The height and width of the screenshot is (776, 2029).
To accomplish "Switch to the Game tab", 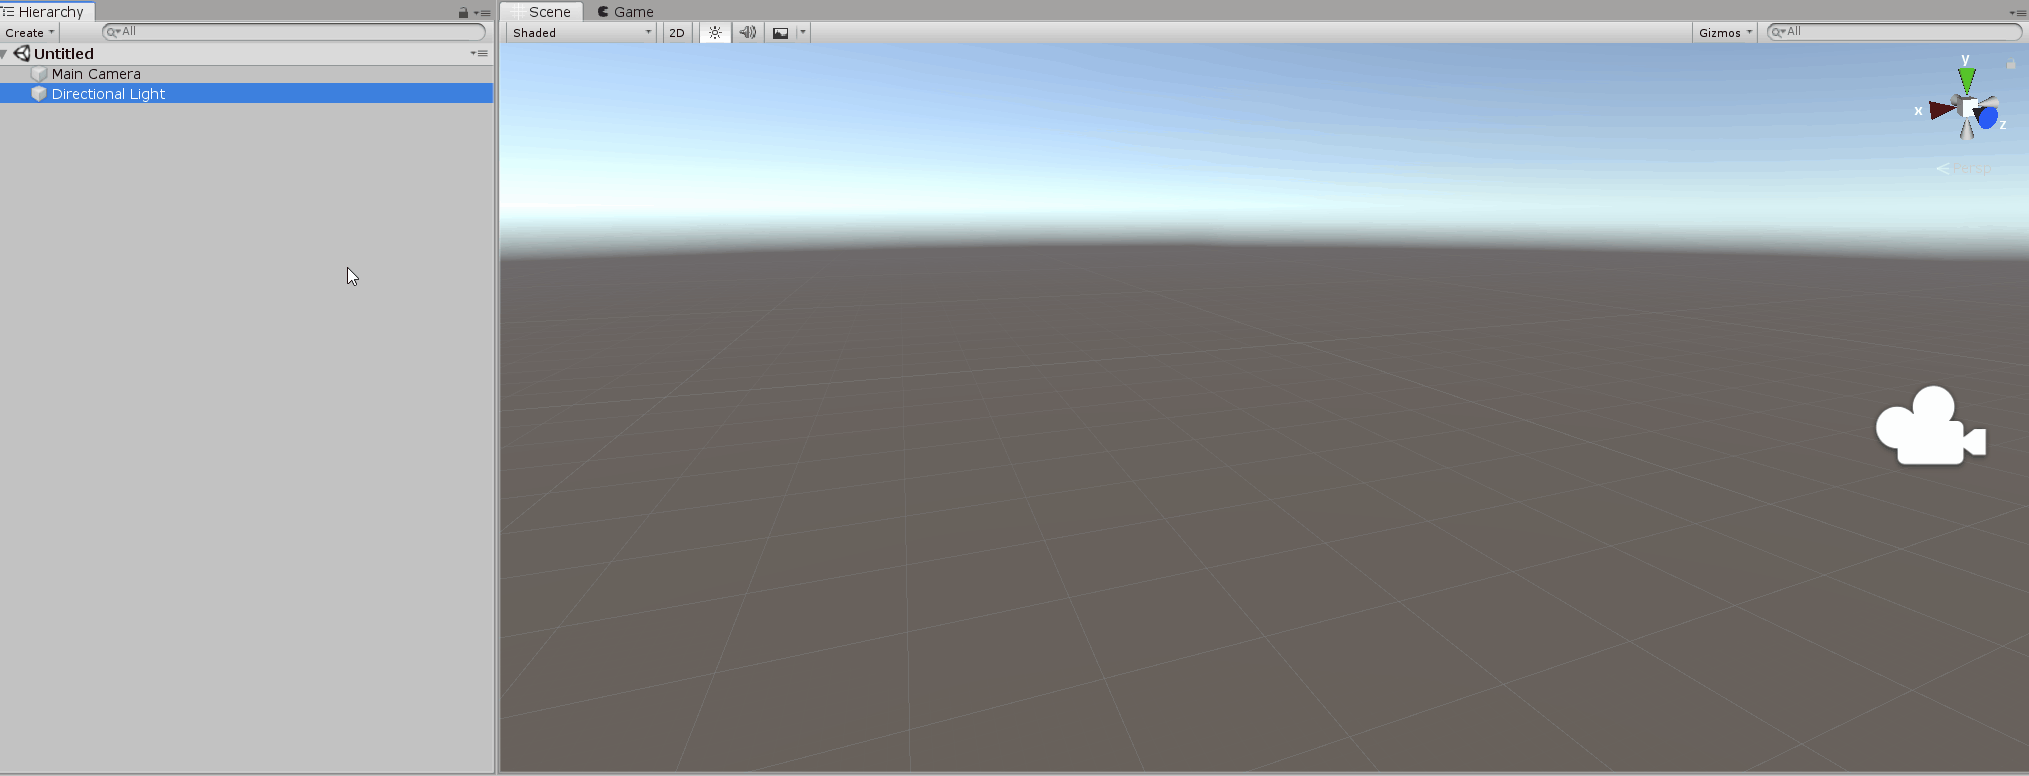I will click(x=626, y=12).
